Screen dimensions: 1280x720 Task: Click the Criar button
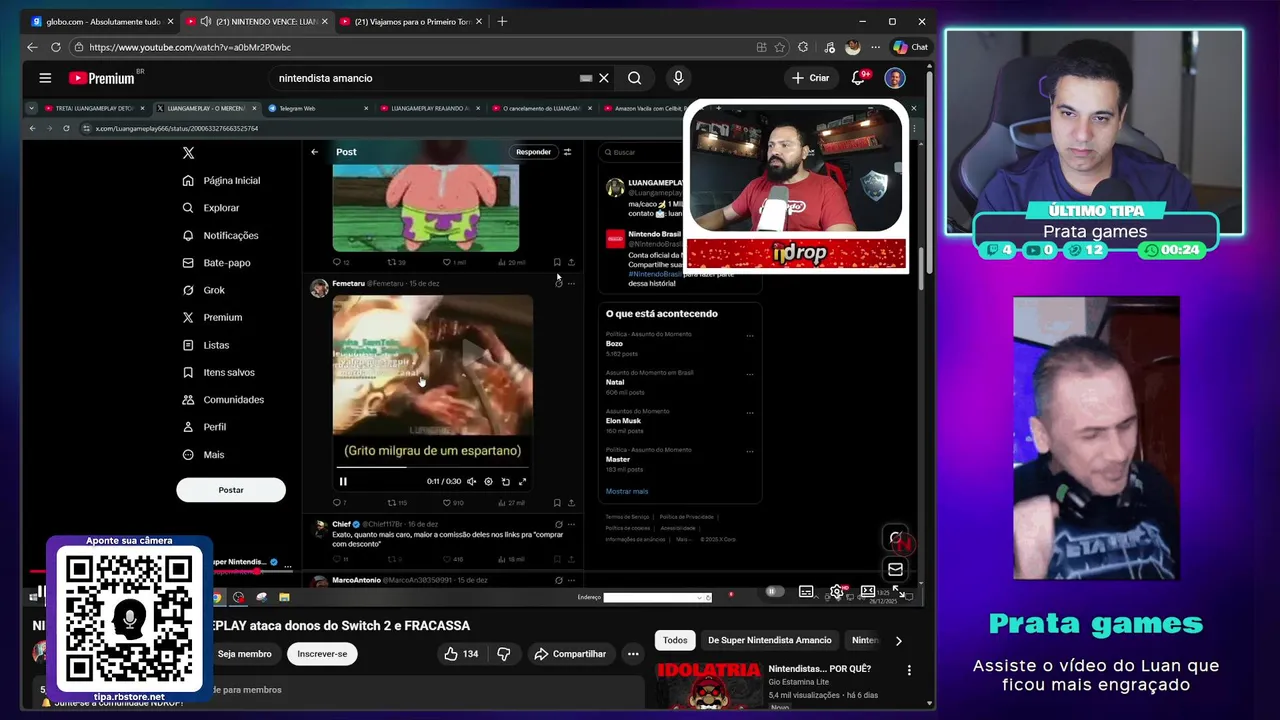click(x=810, y=78)
